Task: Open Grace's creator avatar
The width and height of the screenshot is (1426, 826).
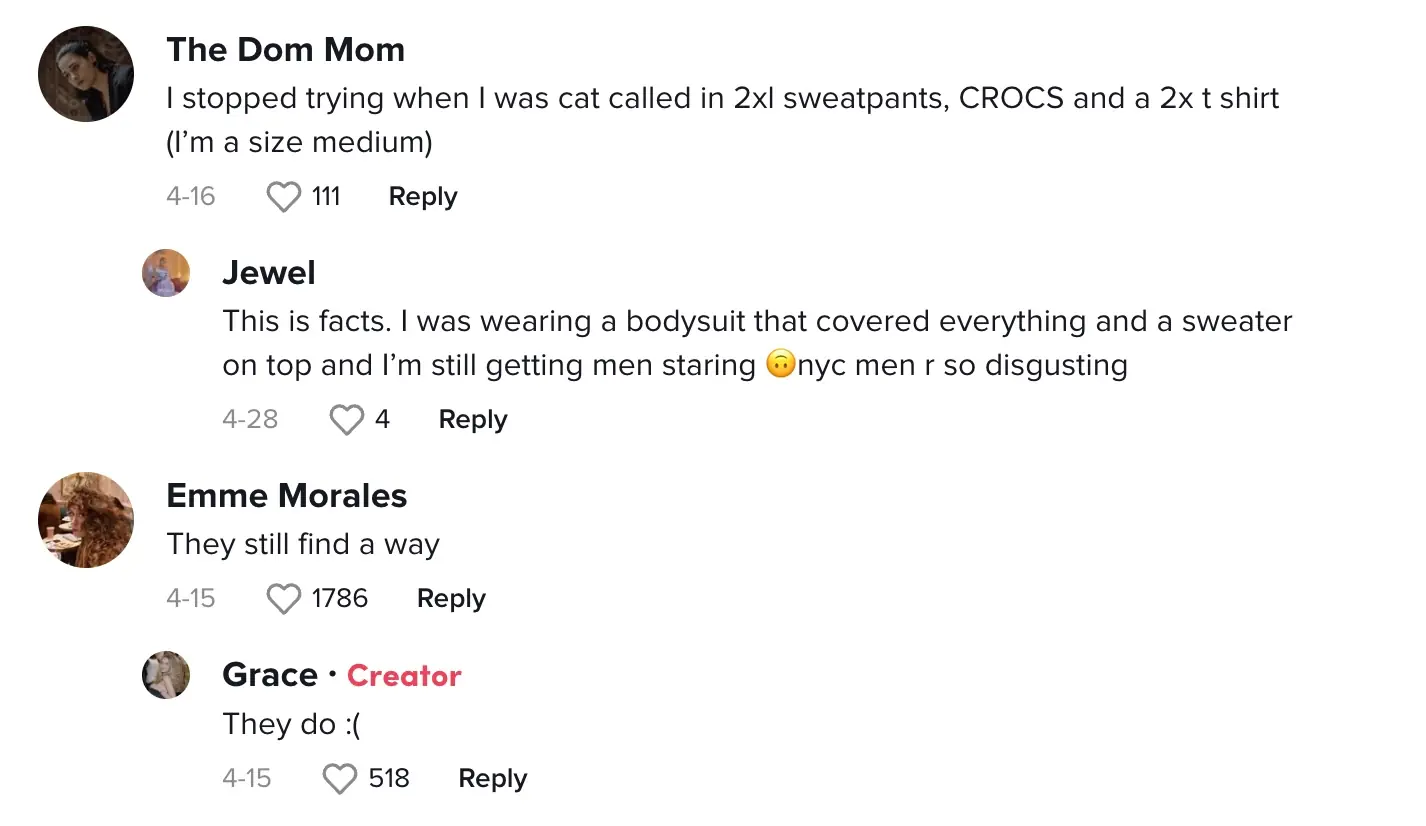Action: click(166, 675)
